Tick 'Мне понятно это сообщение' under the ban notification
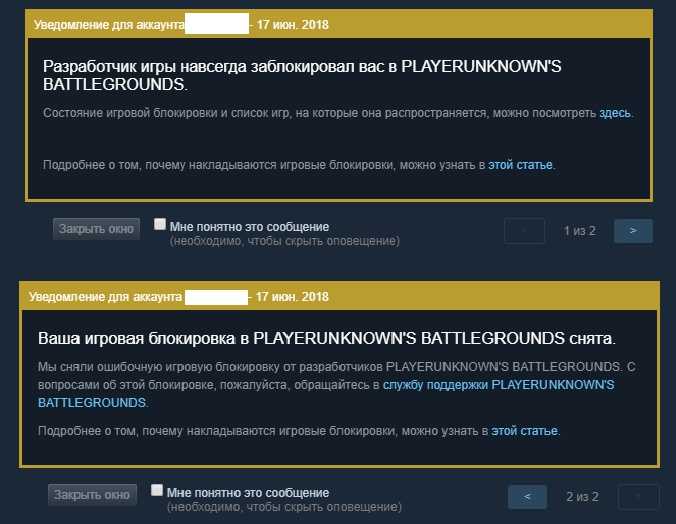676x524 pixels. (160, 224)
